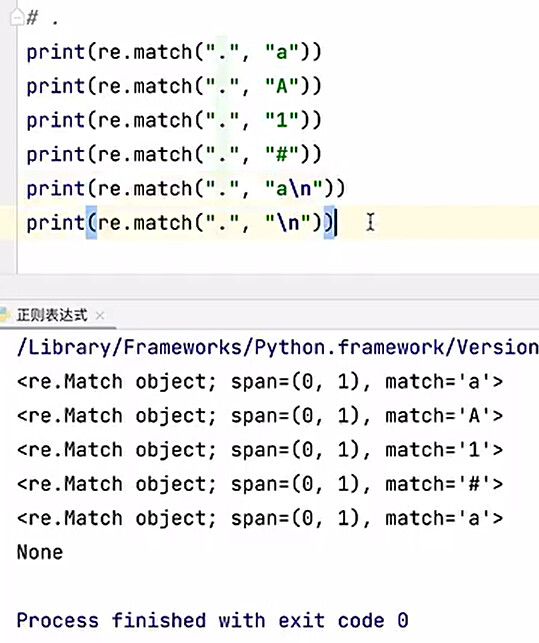Click the "Process finished with exit code 0" text
539x643 pixels.
(212, 620)
